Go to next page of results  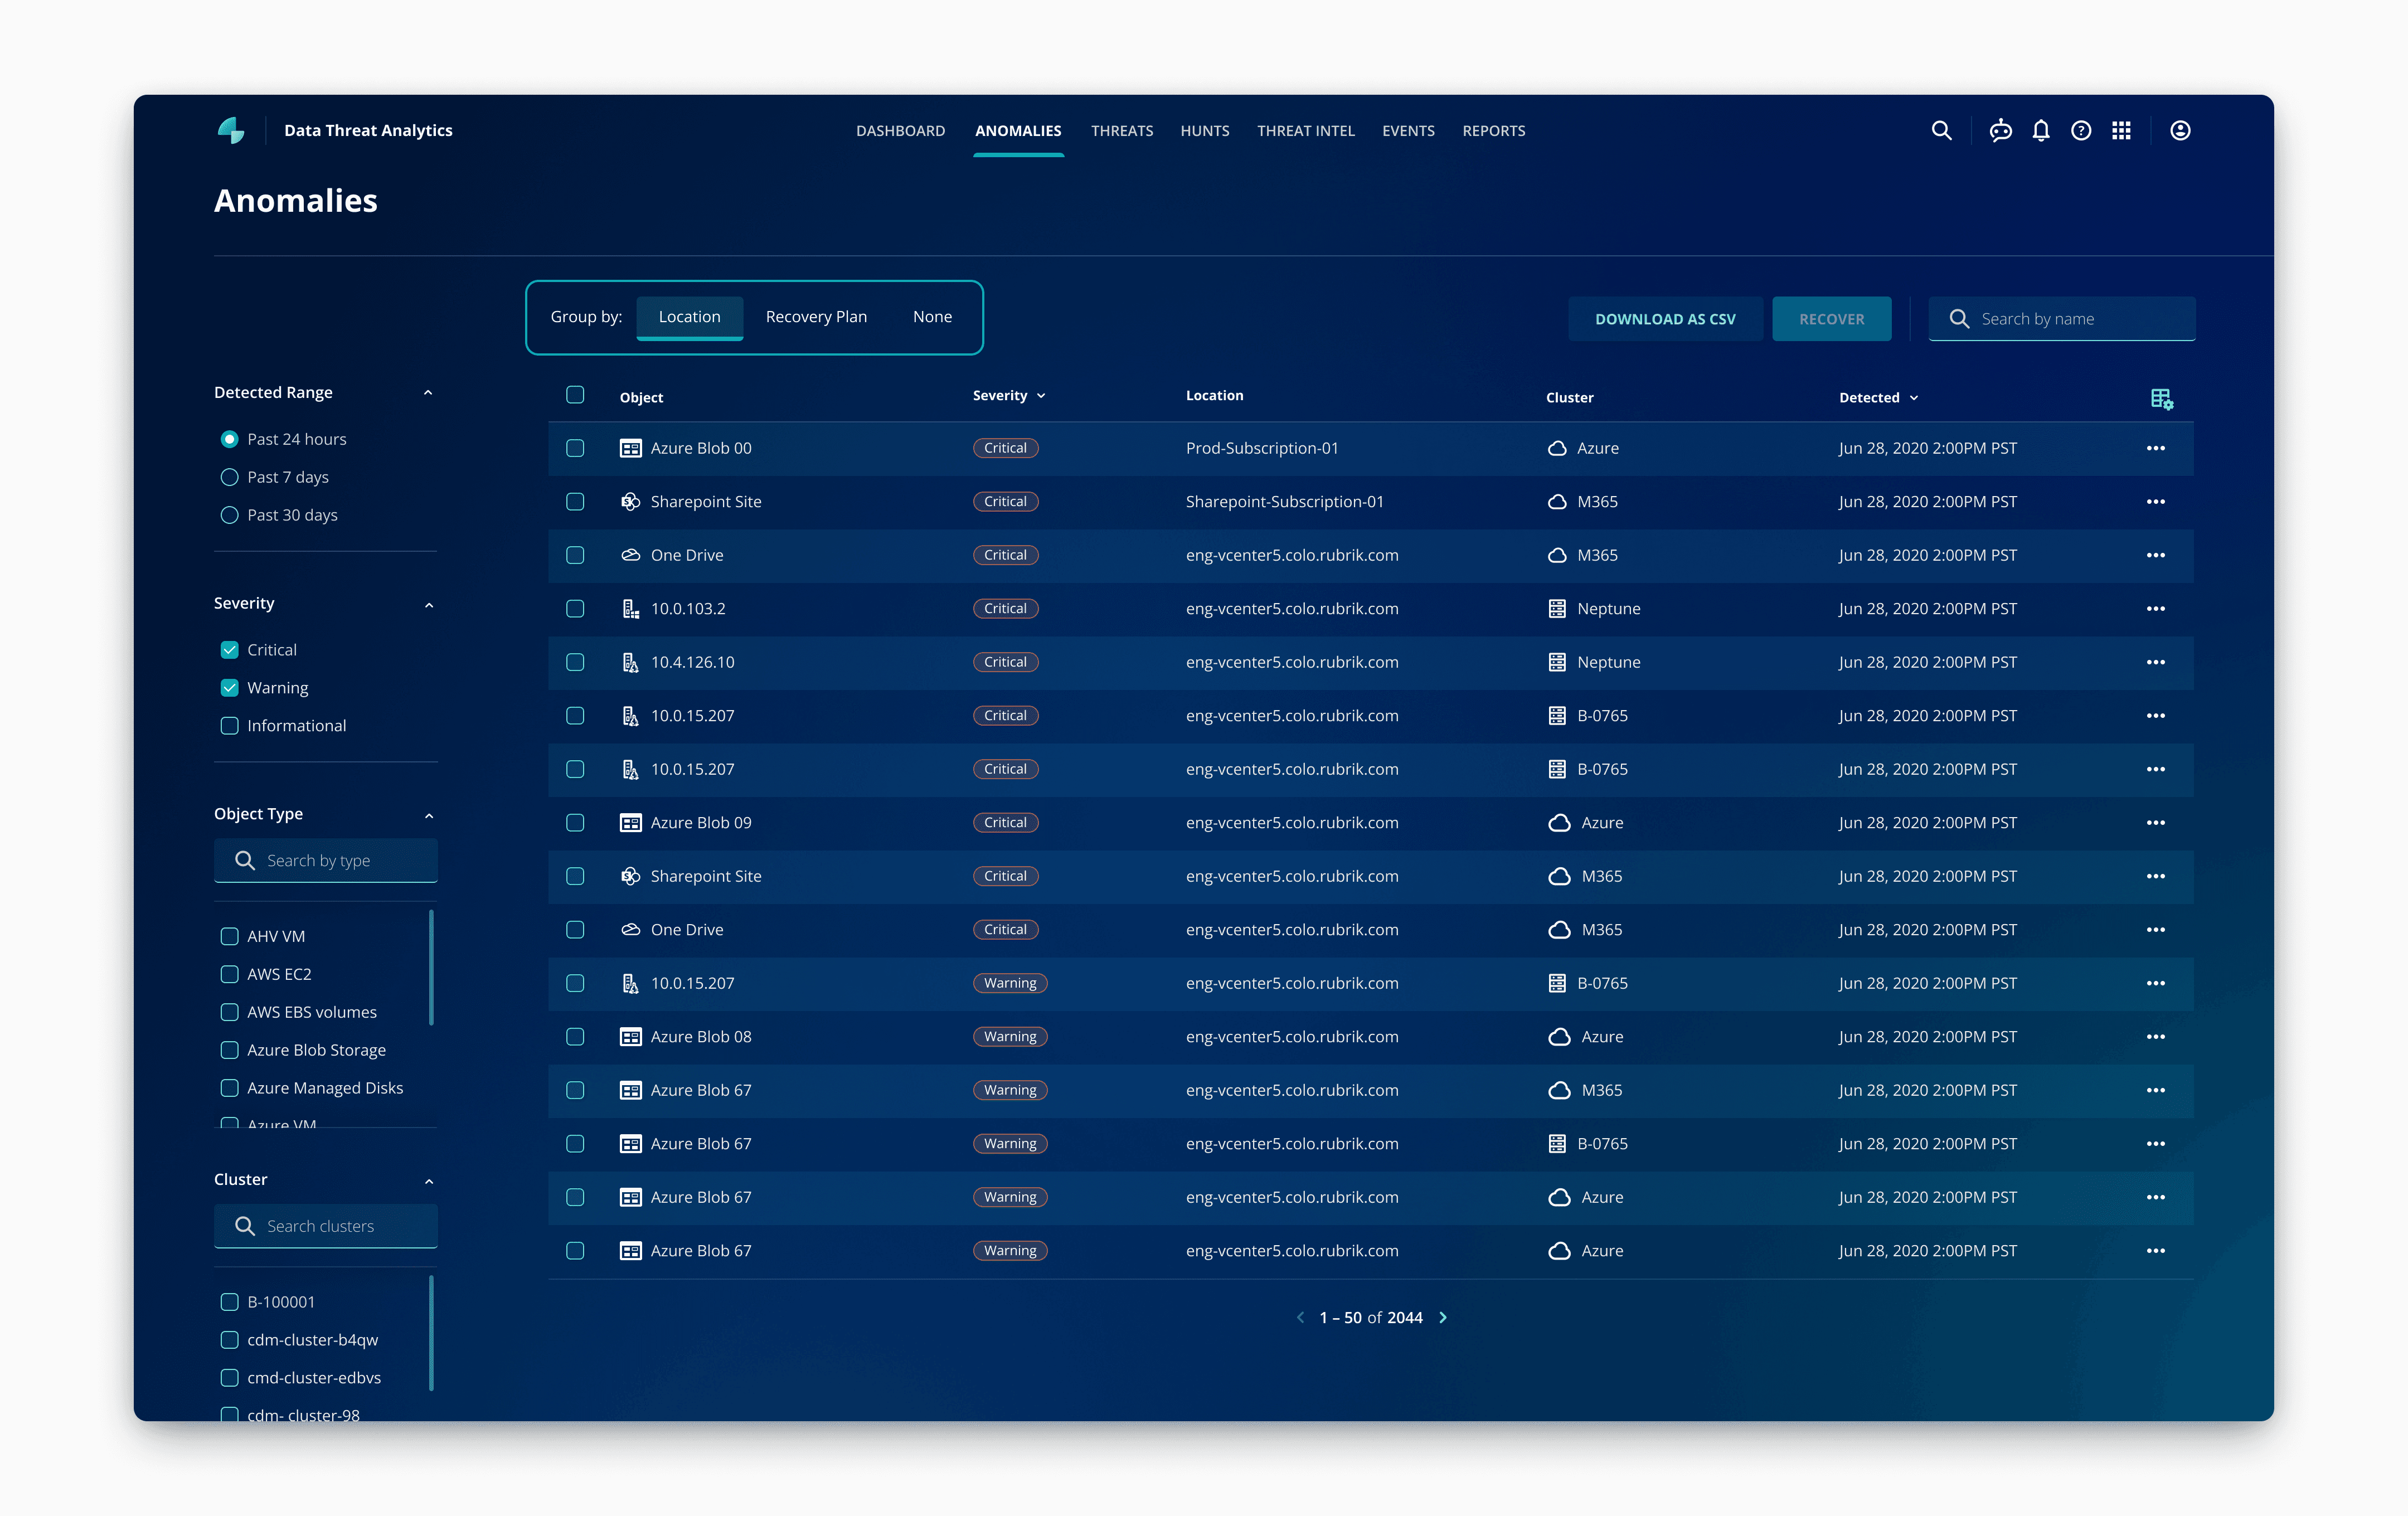click(1443, 1318)
